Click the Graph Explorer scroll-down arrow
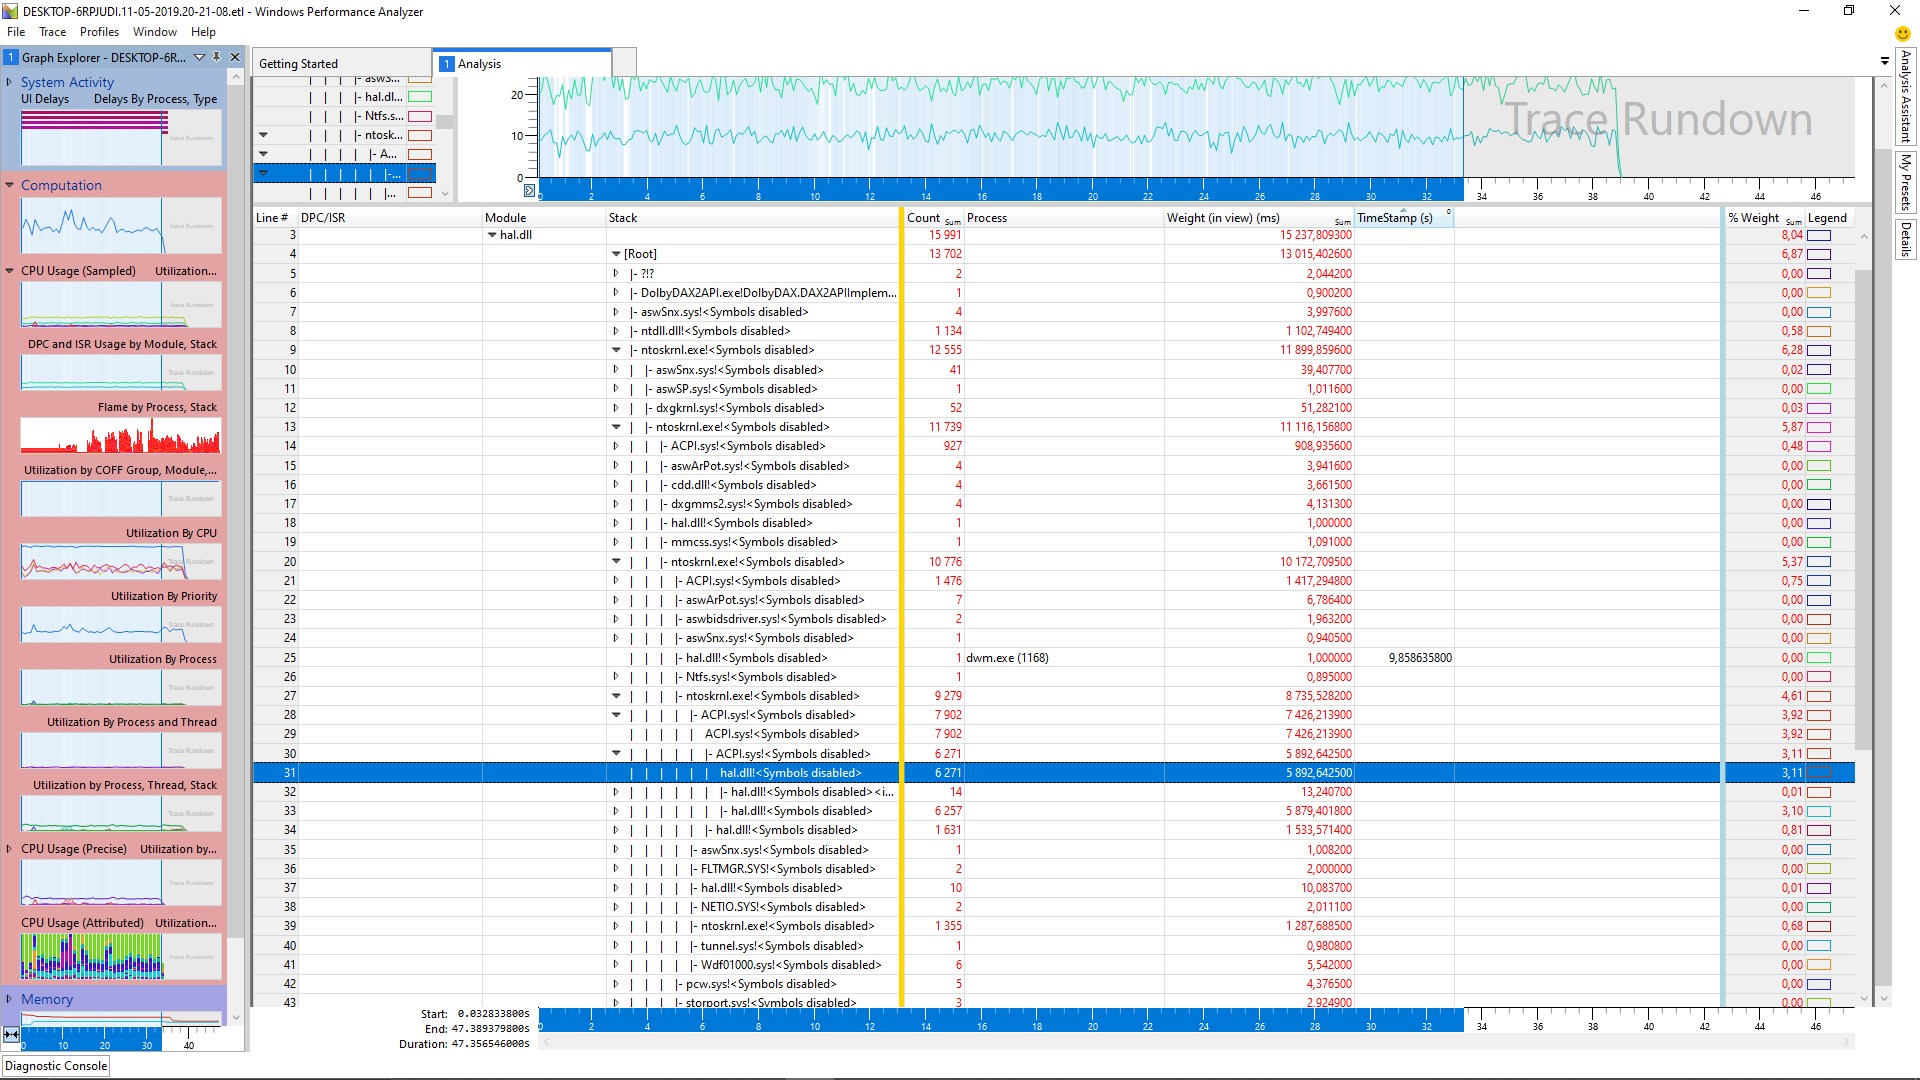1920x1080 pixels. (236, 1018)
